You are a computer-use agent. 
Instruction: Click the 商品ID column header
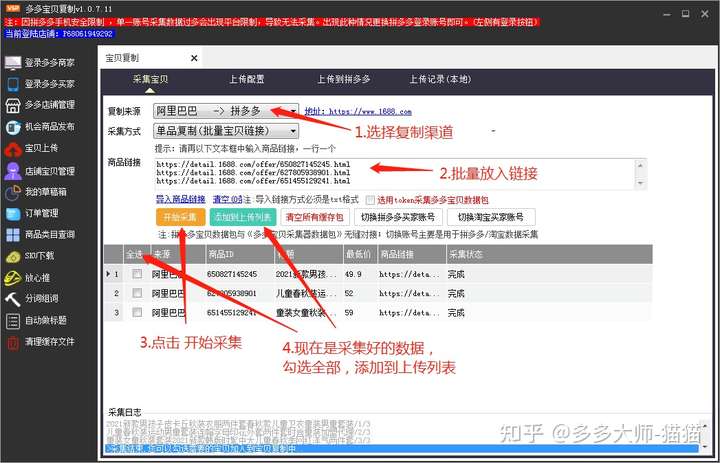[240, 254]
